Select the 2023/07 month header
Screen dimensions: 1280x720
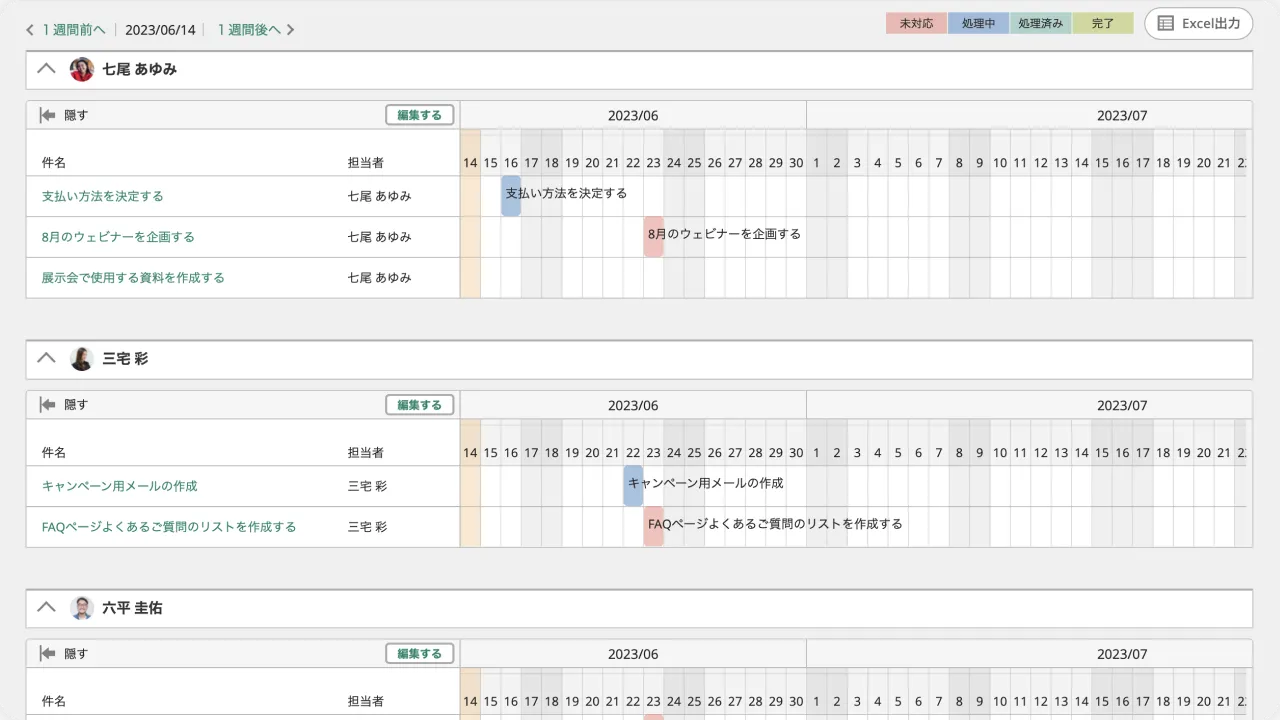point(1121,115)
